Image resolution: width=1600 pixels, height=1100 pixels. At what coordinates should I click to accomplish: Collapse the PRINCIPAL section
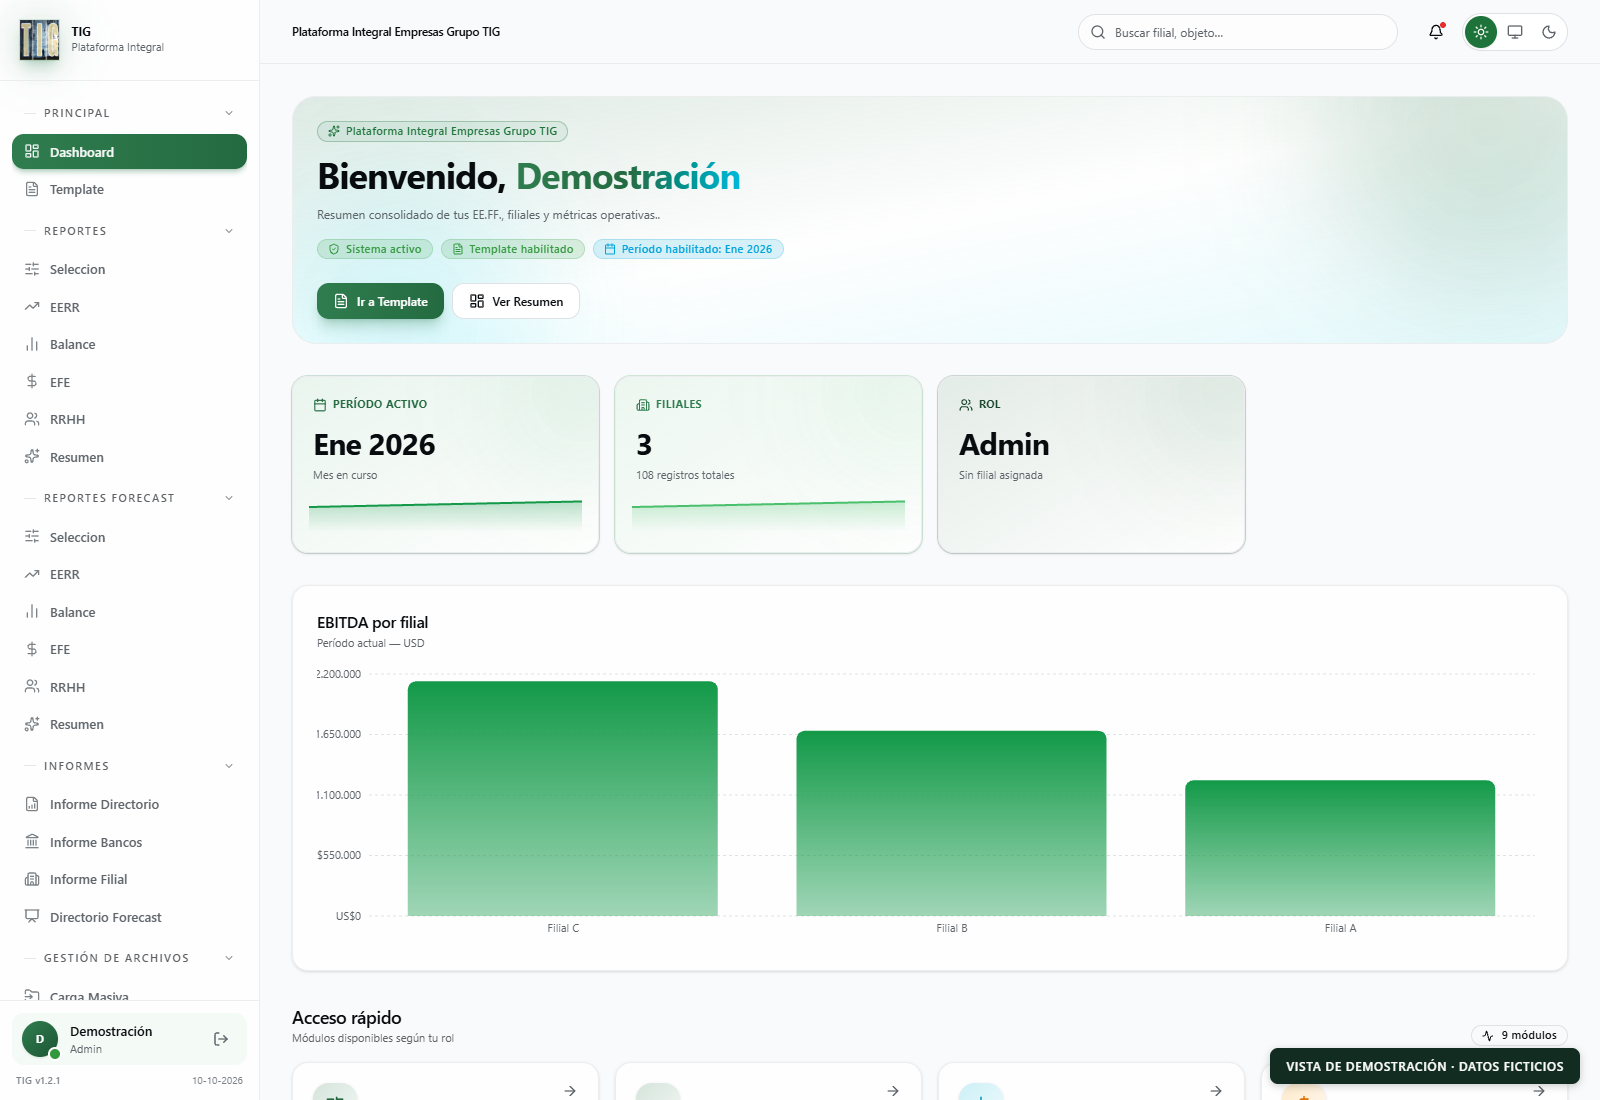229,113
